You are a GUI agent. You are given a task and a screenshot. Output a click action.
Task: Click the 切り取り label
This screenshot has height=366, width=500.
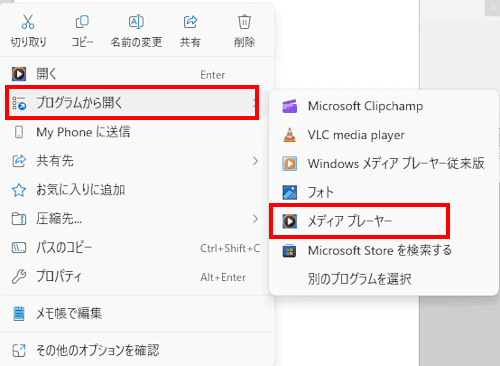(29, 42)
